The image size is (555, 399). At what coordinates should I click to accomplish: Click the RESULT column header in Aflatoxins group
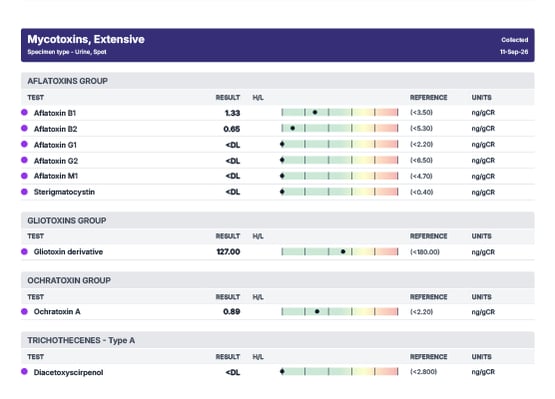tap(228, 97)
